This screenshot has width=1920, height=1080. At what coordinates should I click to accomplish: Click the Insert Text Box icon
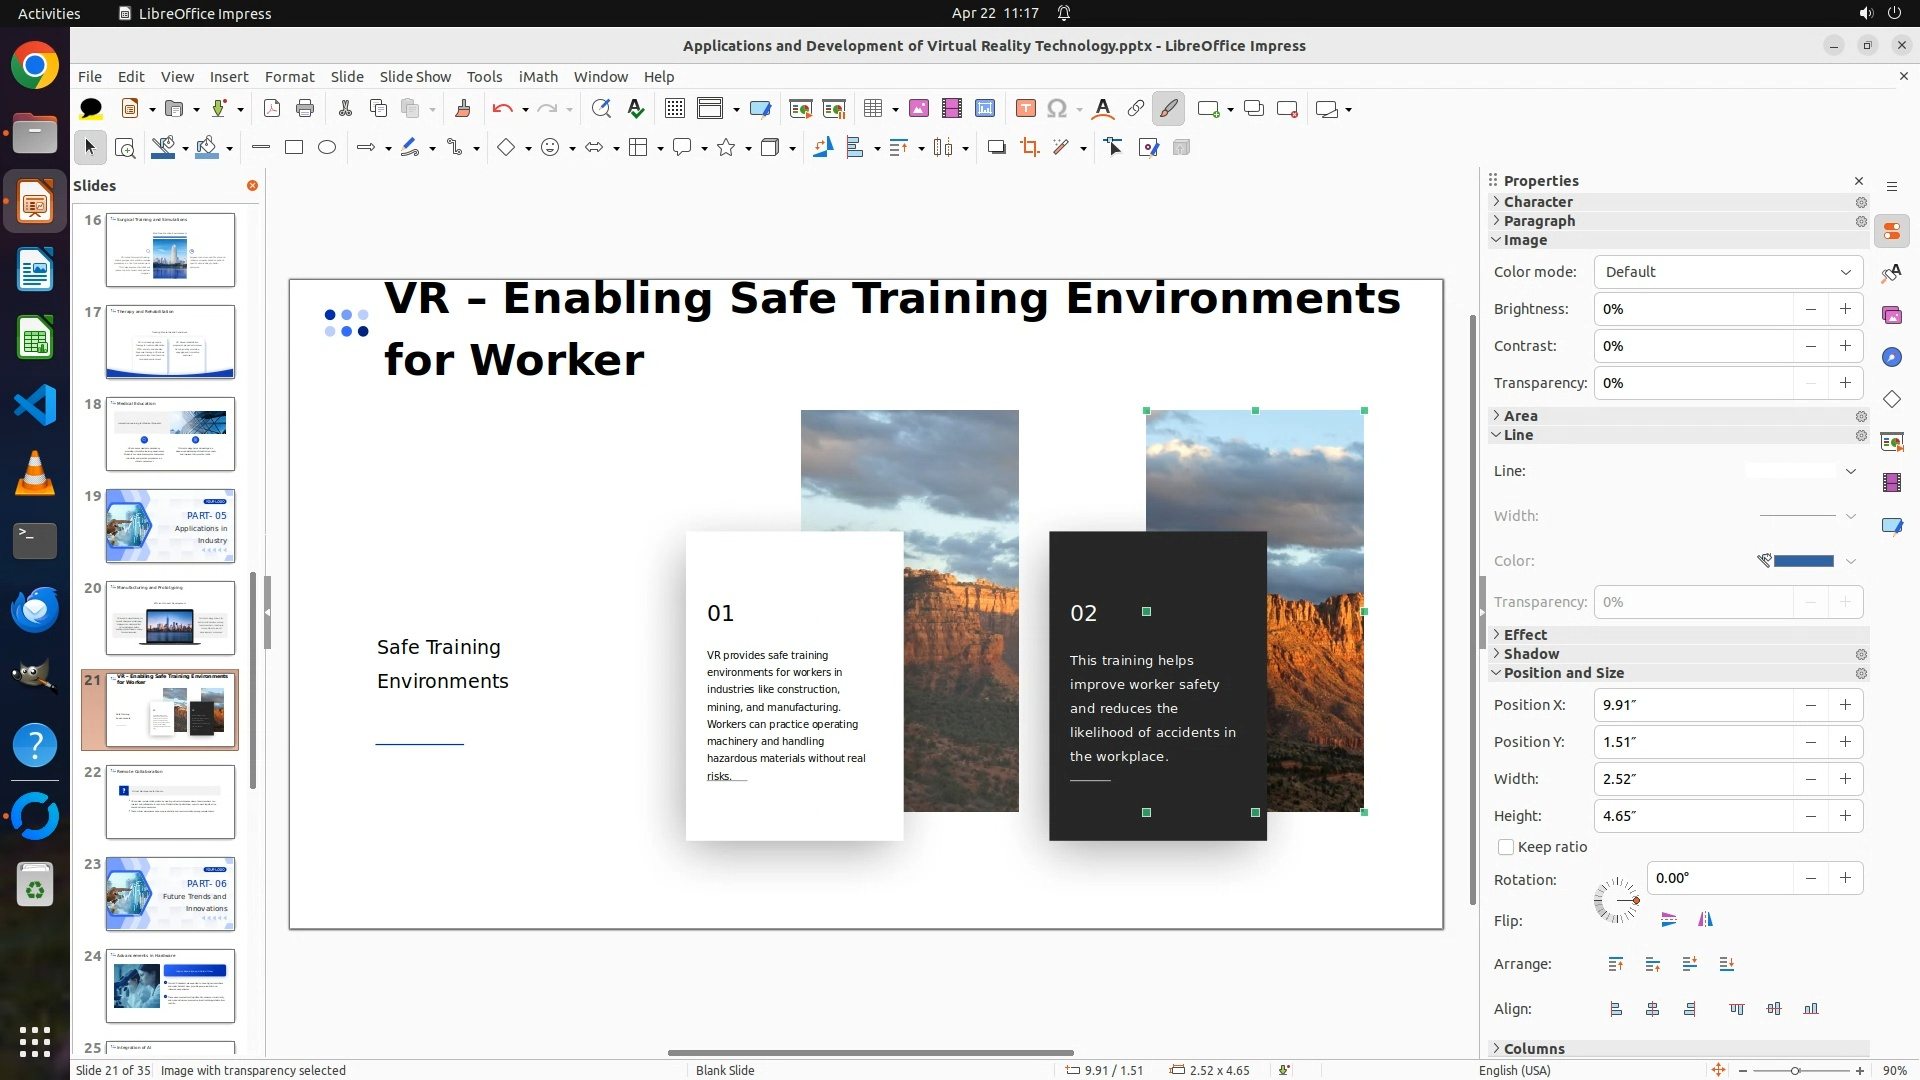(x=1025, y=109)
